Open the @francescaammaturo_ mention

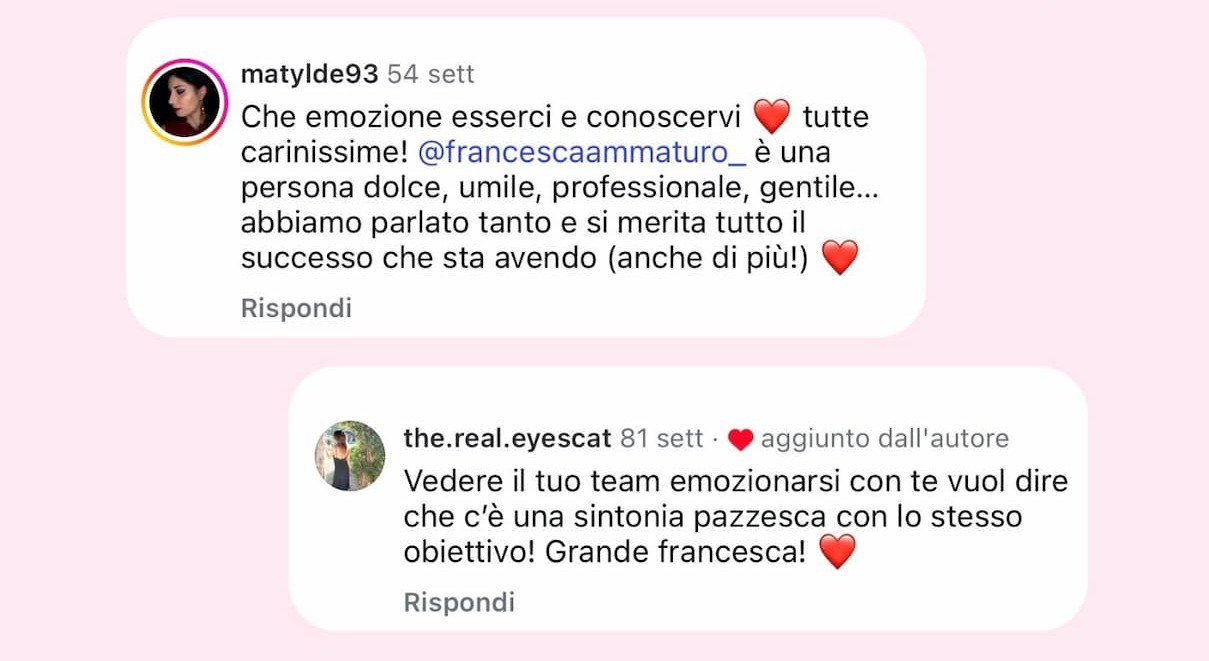[579, 155]
